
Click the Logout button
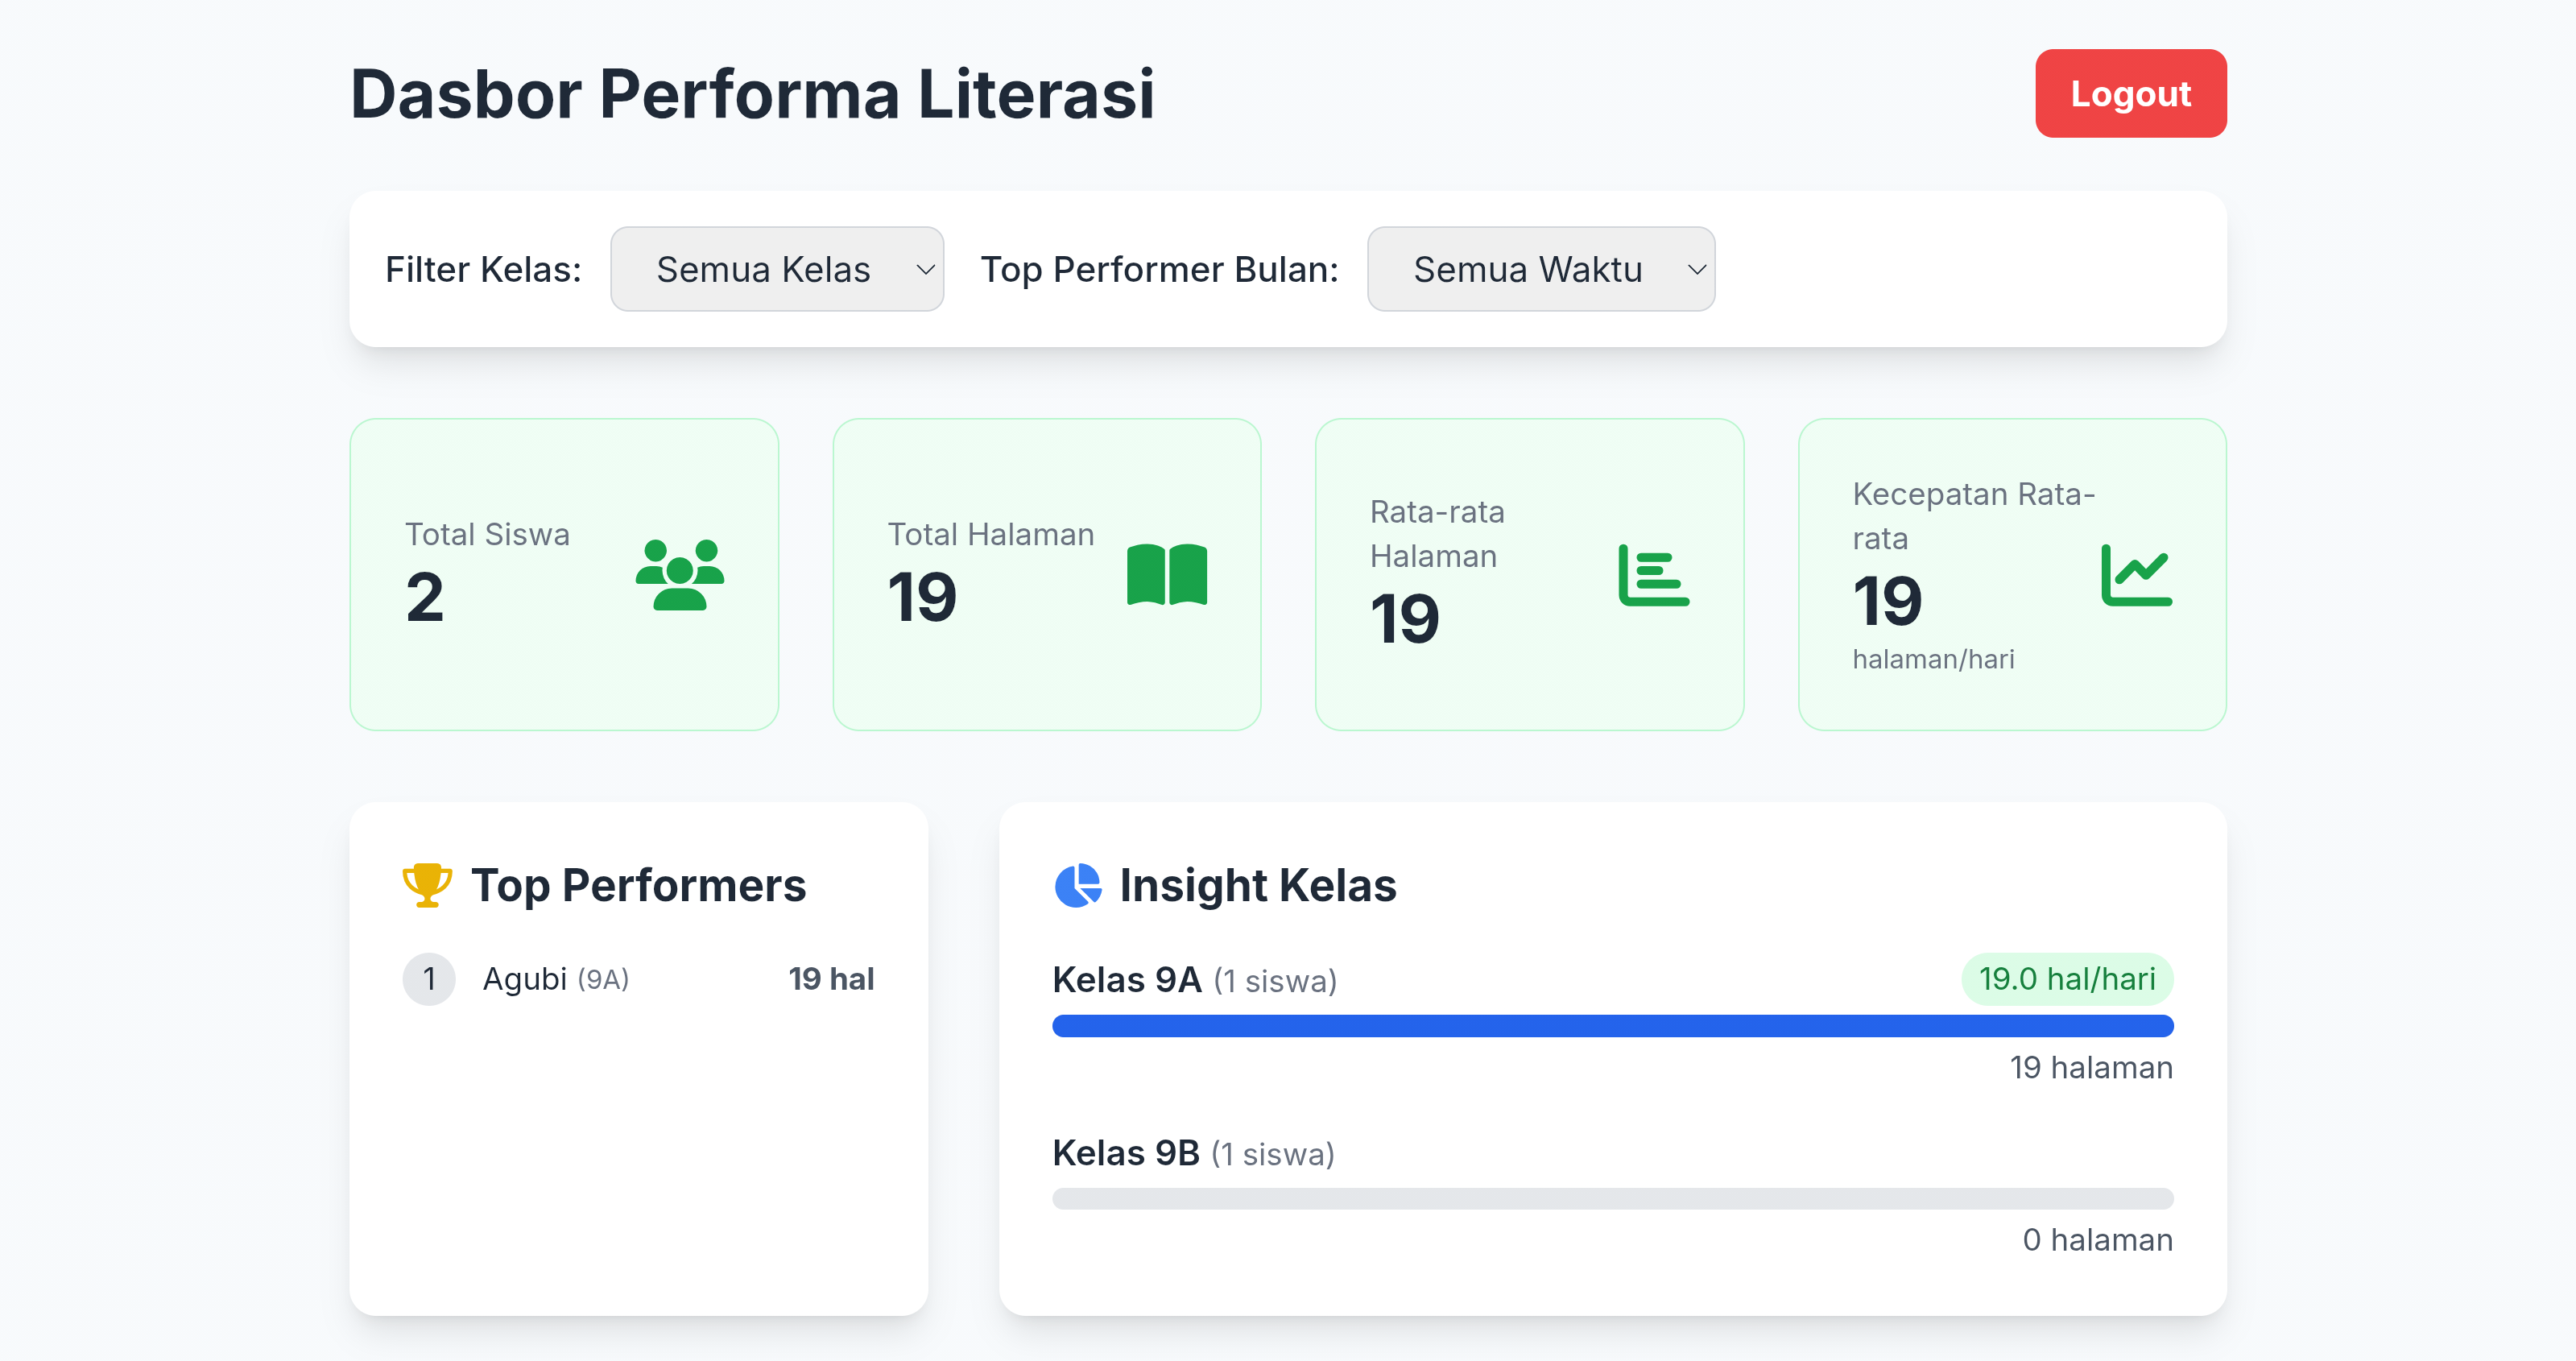click(x=2130, y=93)
